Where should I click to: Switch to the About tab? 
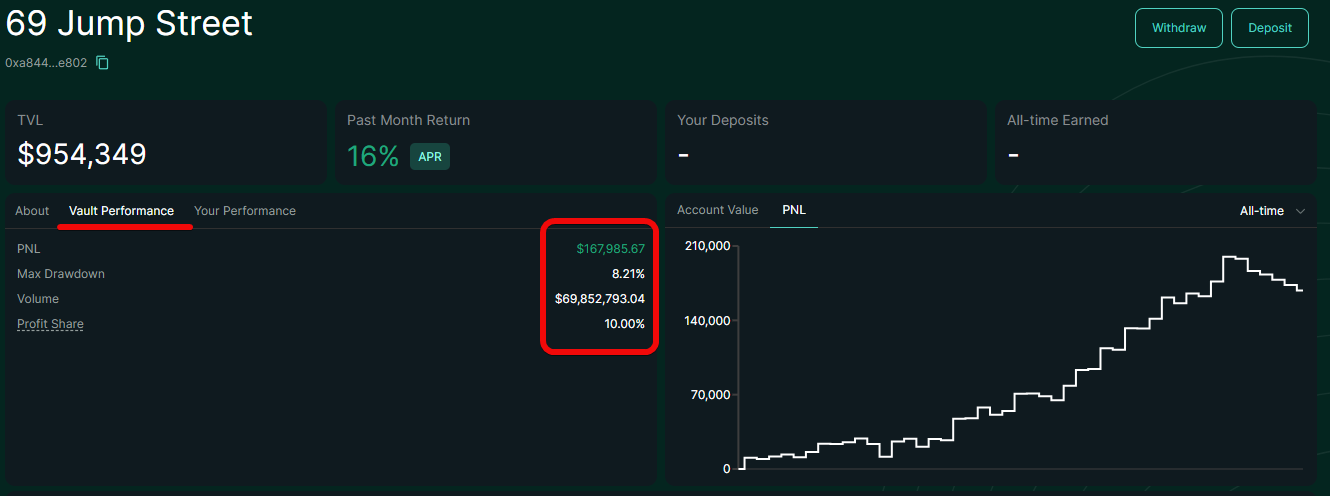32,211
